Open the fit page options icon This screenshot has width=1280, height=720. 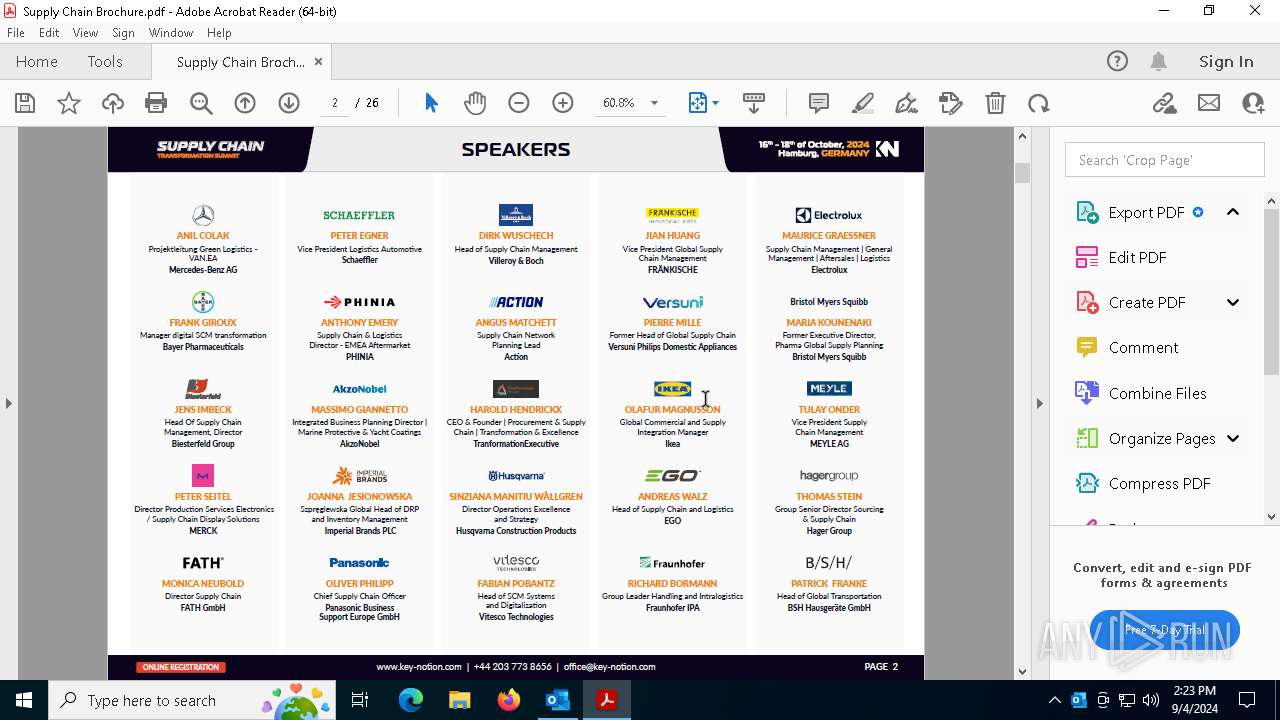pyautogui.click(x=703, y=103)
